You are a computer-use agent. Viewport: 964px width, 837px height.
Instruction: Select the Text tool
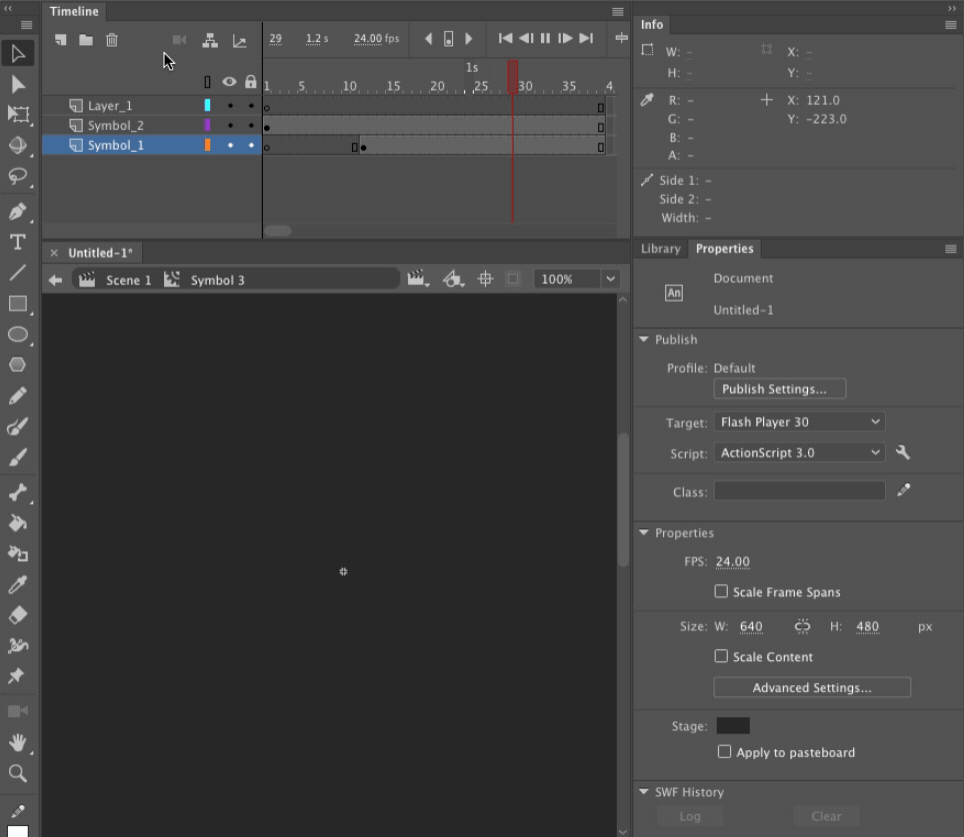pyautogui.click(x=20, y=241)
